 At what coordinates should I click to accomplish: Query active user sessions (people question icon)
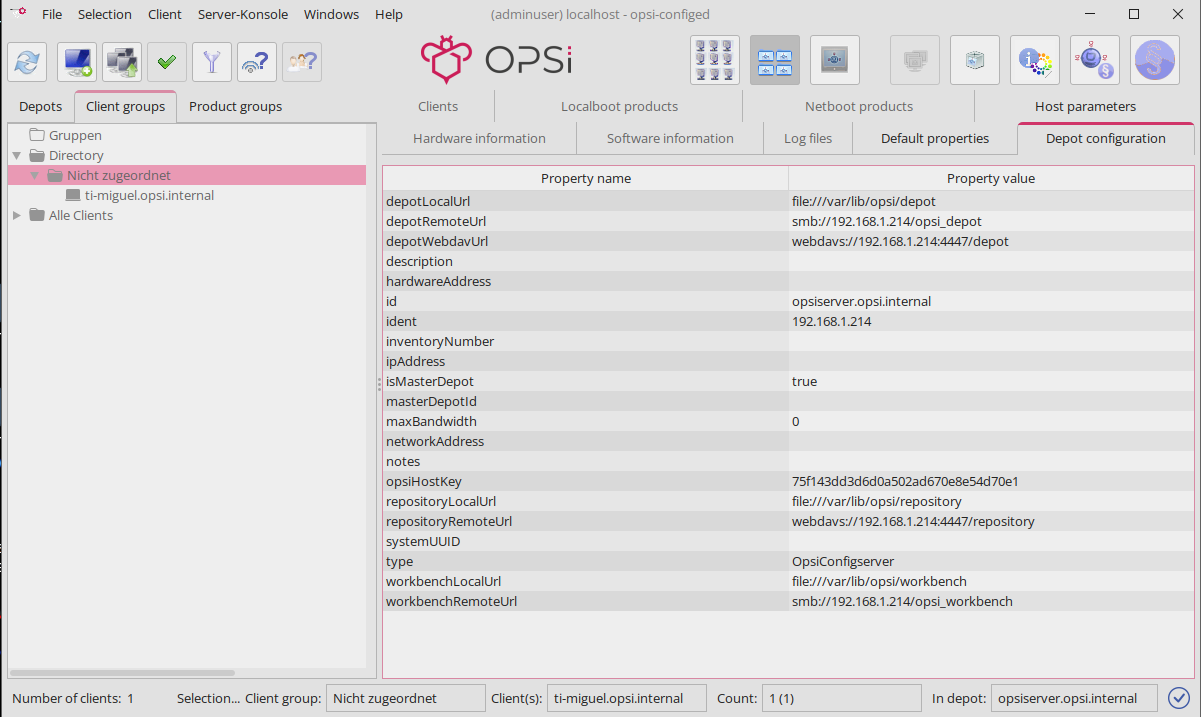point(302,61)
